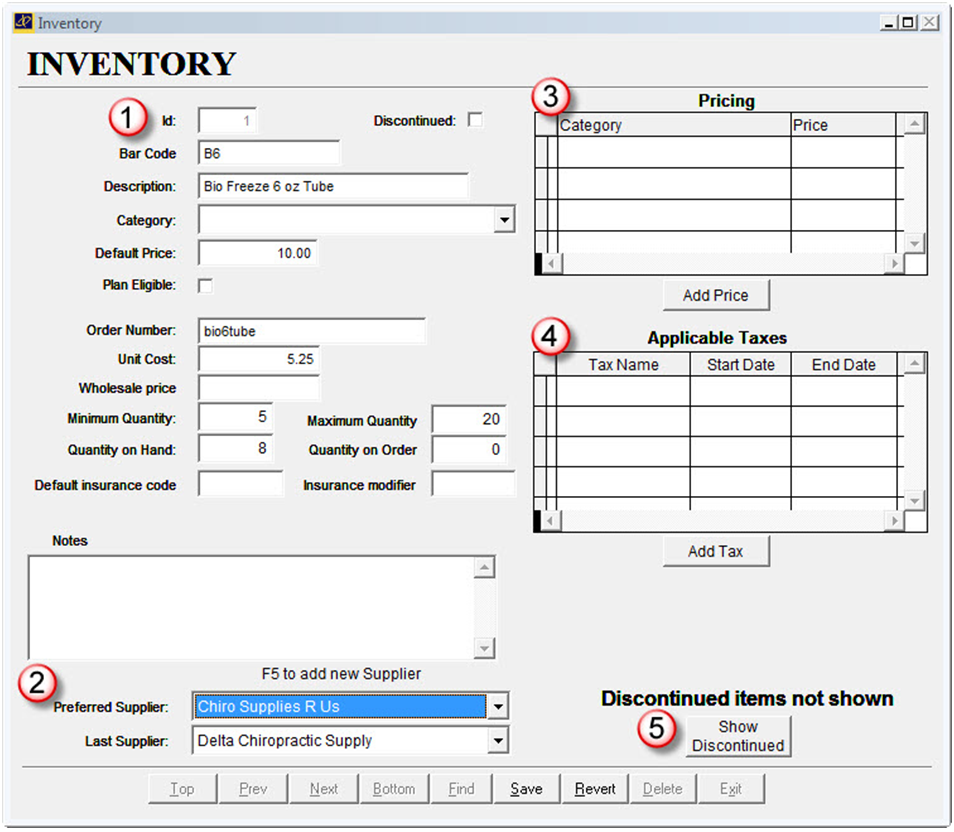Click the Minimum Quantity field
The height and width of the screenshot is (832, 954).
click(235, 417)
